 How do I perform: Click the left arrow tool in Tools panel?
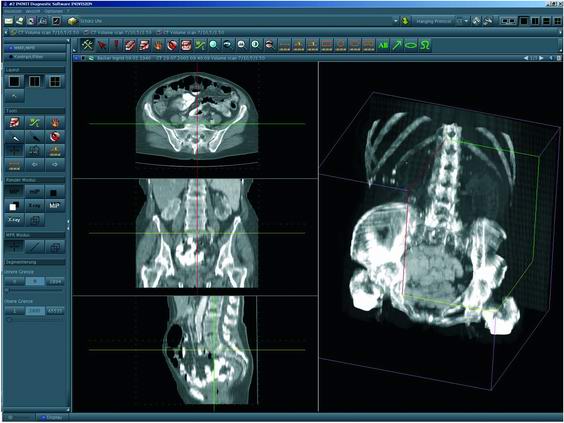click(35, 165)
